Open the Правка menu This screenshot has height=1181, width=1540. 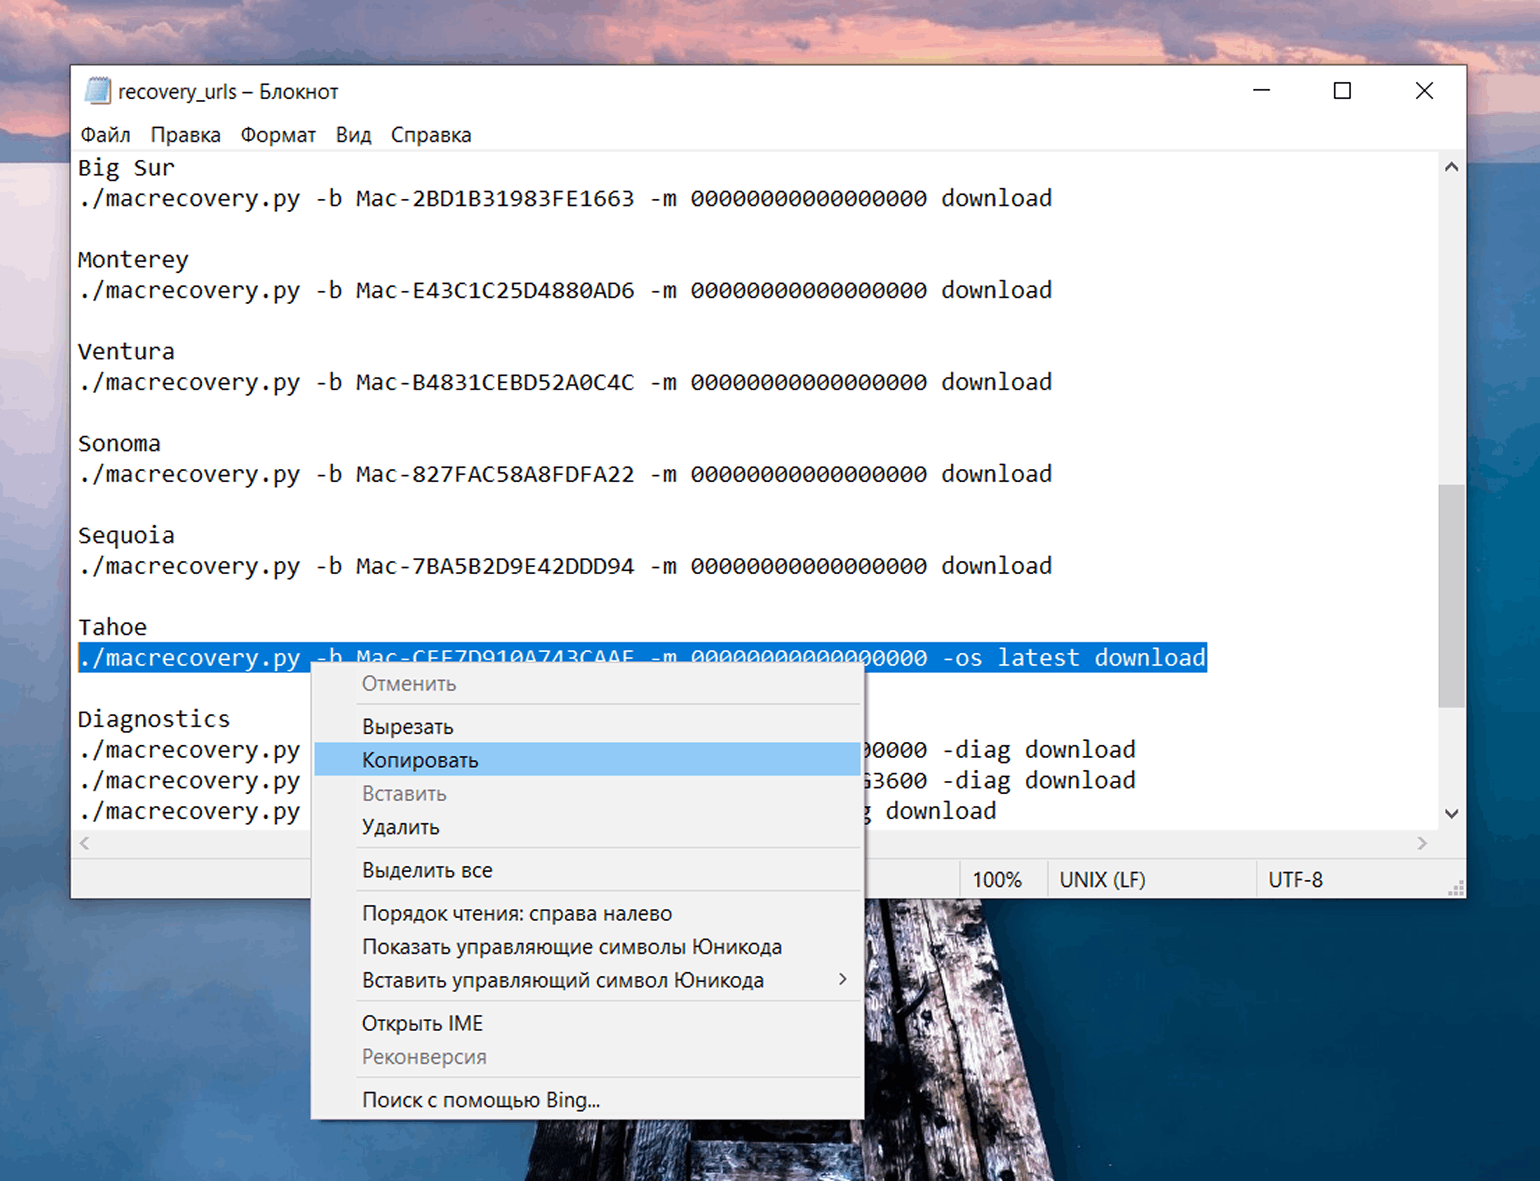point(185,135)
